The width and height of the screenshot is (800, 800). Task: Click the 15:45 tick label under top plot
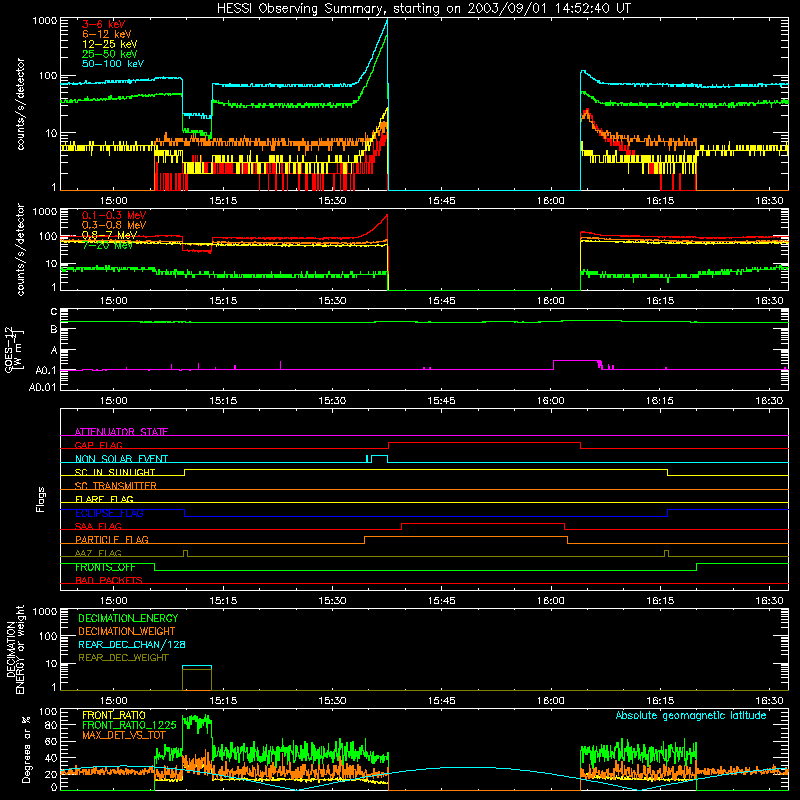point(441,201)
